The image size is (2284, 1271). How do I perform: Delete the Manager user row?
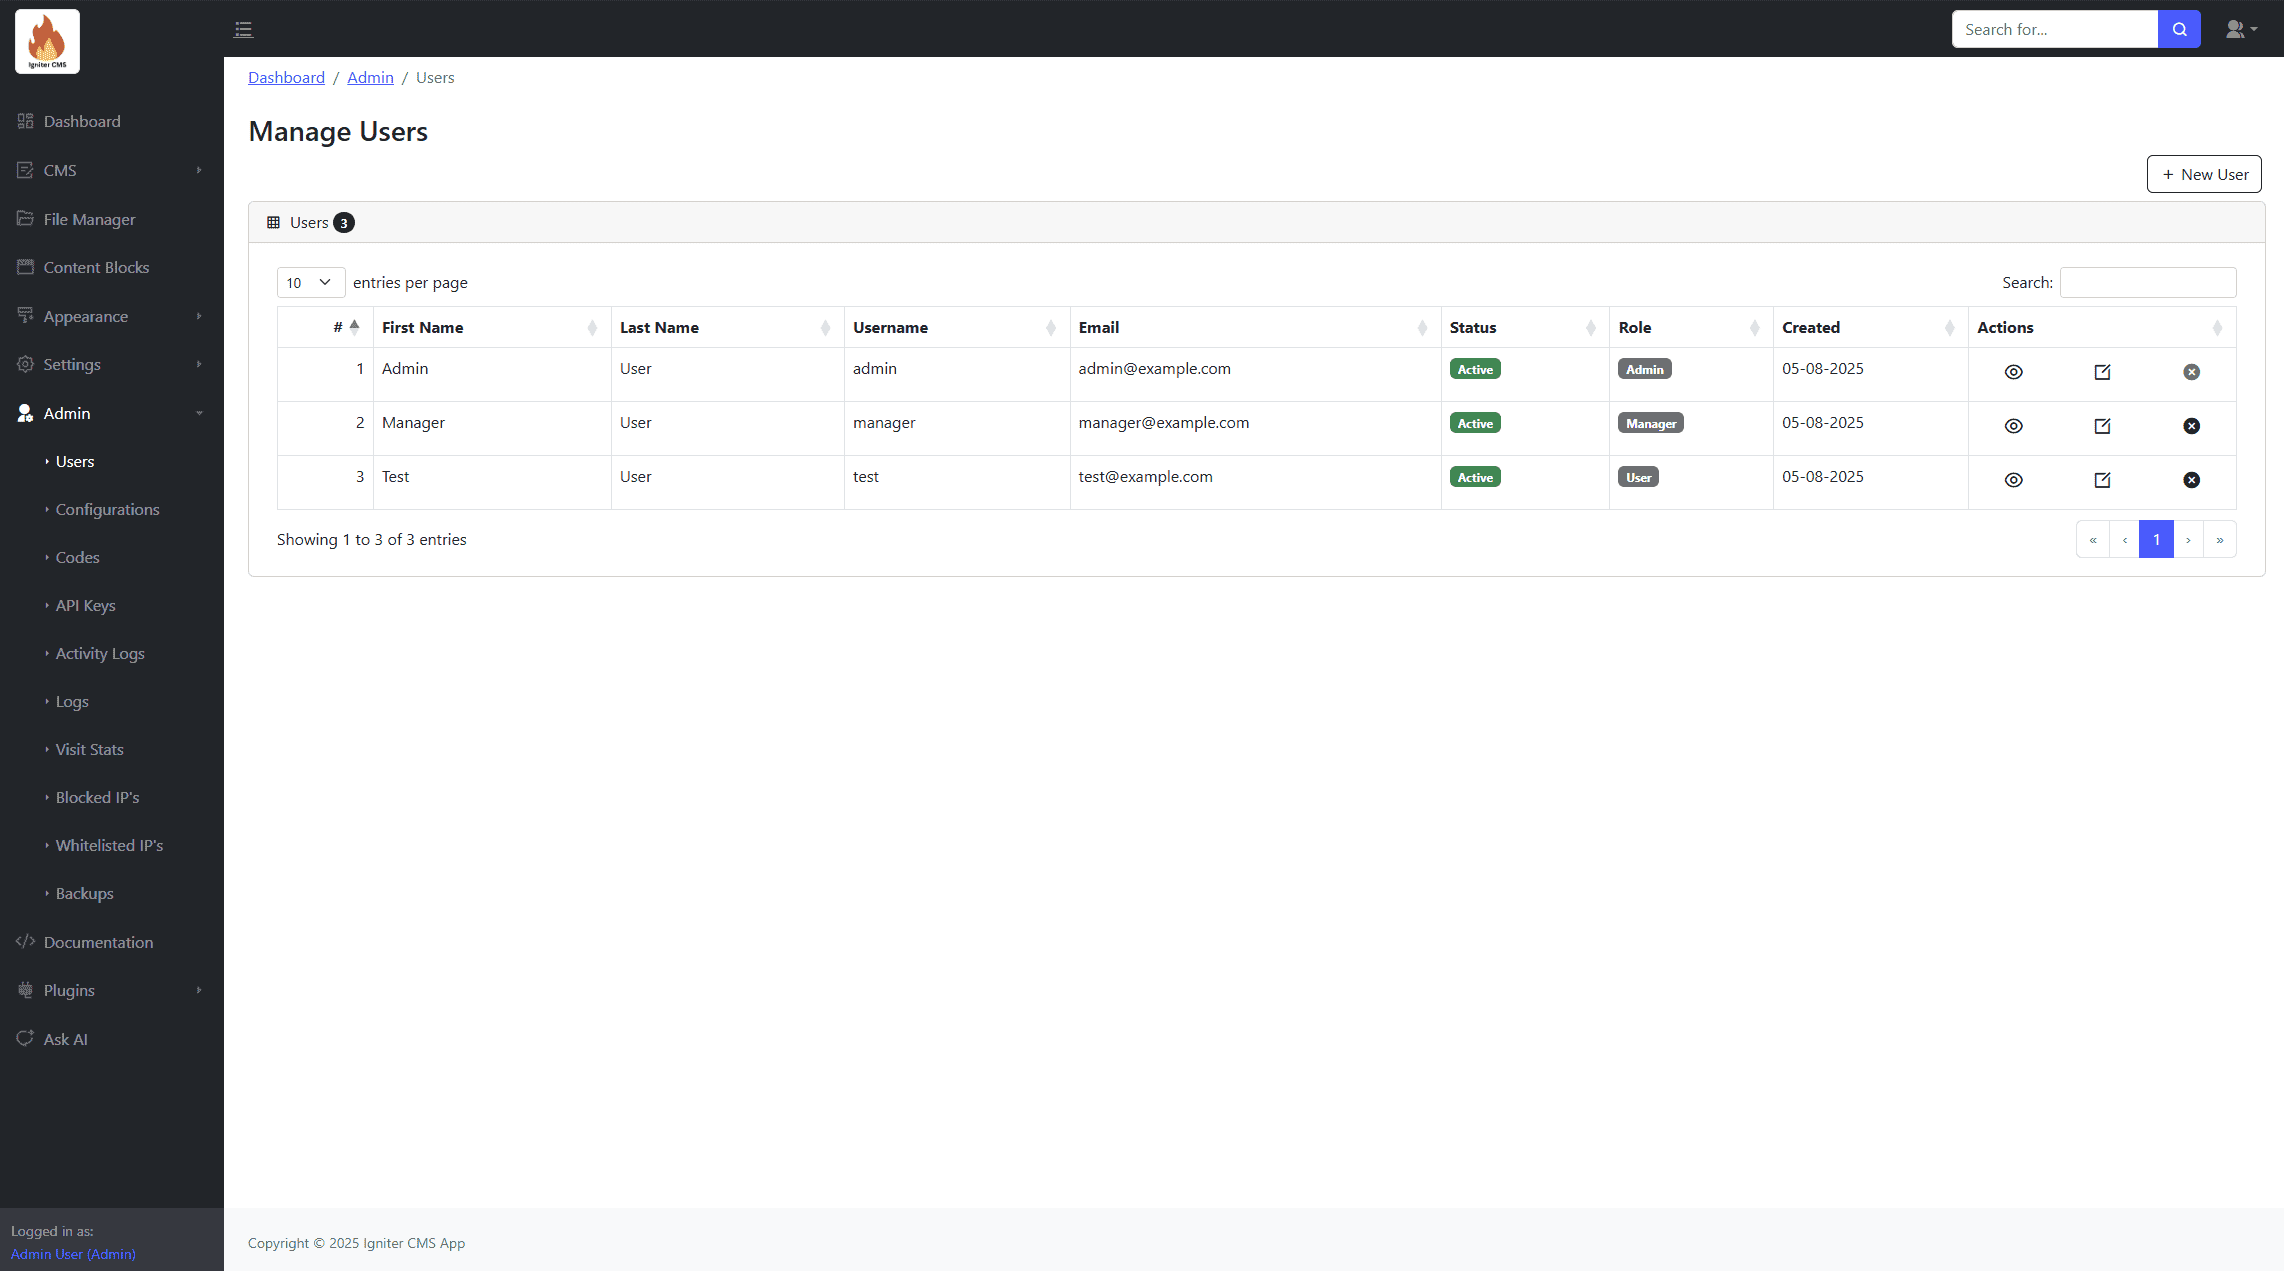2191,426
